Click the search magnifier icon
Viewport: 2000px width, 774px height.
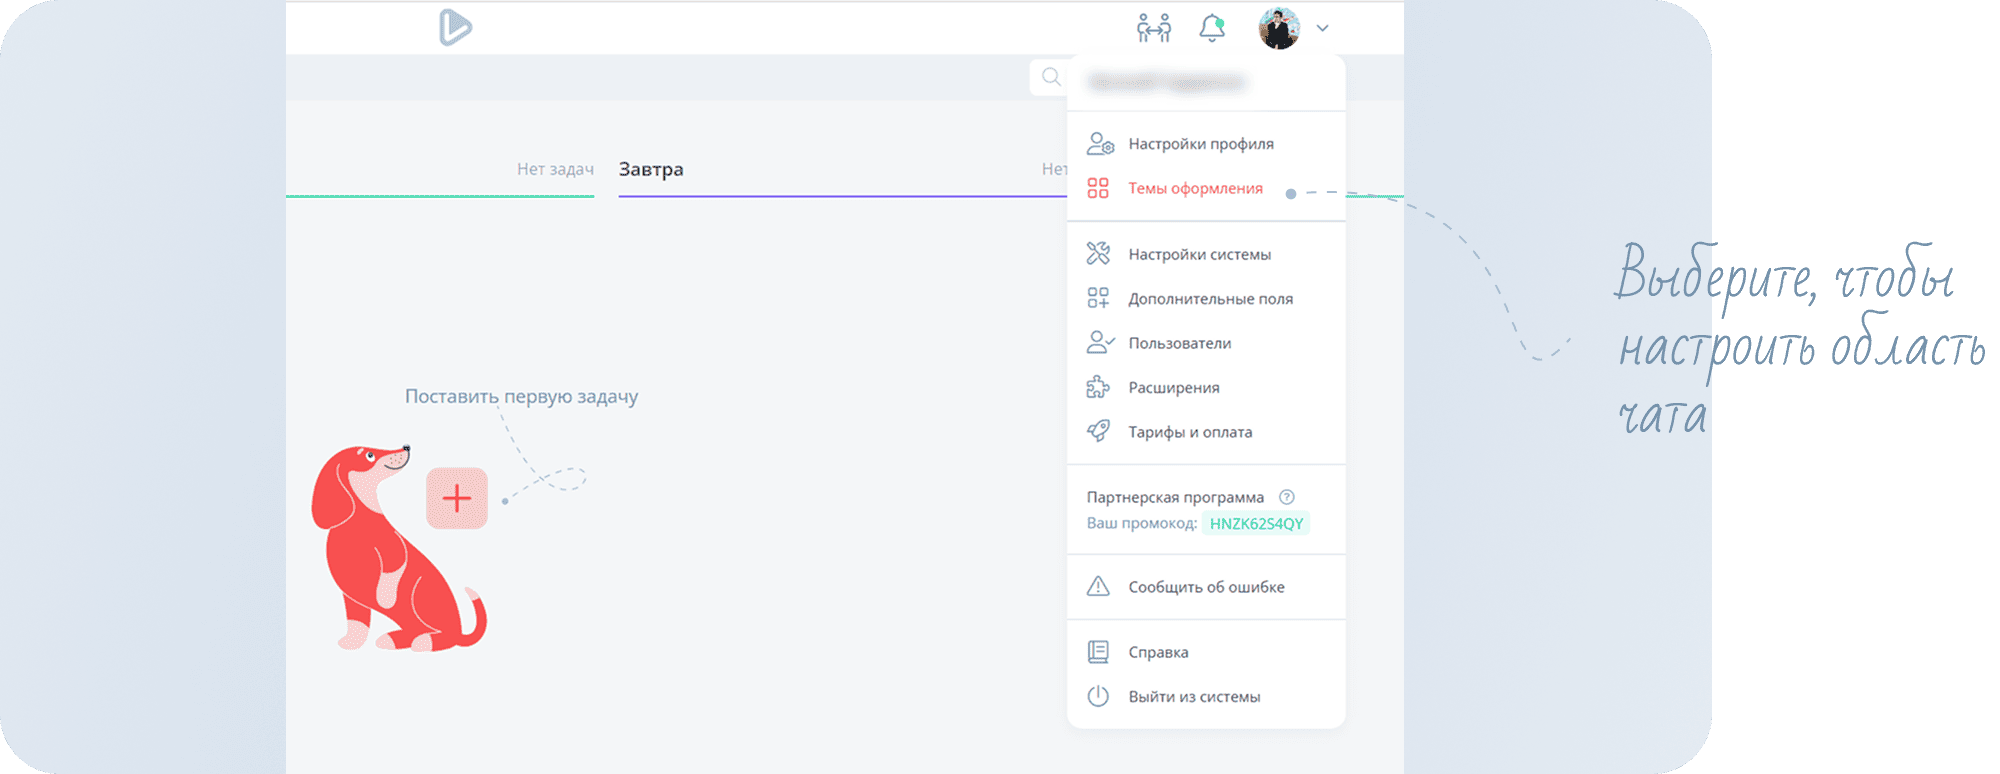(1050, 77)
